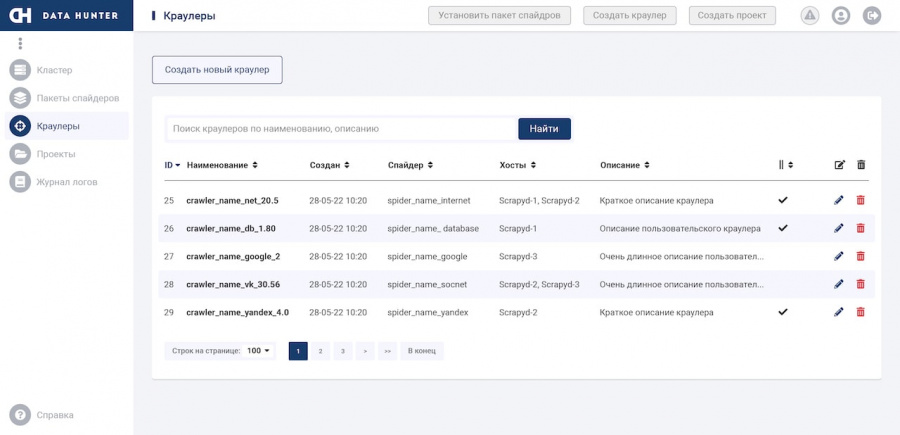Viewport: 900px width, 435px height.
Task: Delete crawler_name_vk_30.56 with trash icon
Action: coord(860,284)
